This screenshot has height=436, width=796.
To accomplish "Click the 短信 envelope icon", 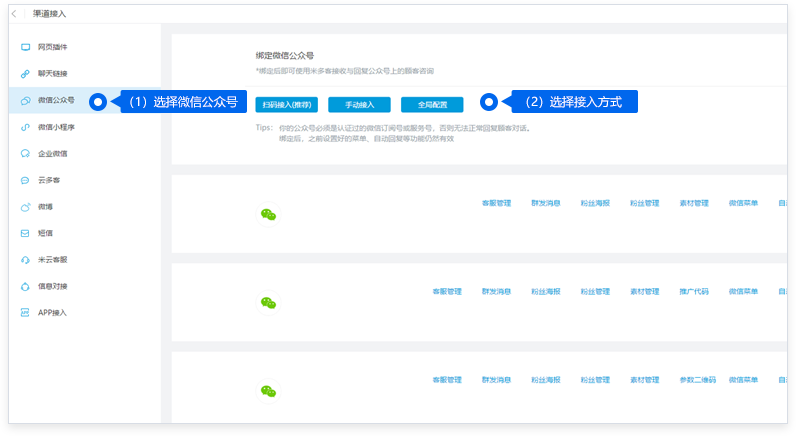I will [25, 233].
